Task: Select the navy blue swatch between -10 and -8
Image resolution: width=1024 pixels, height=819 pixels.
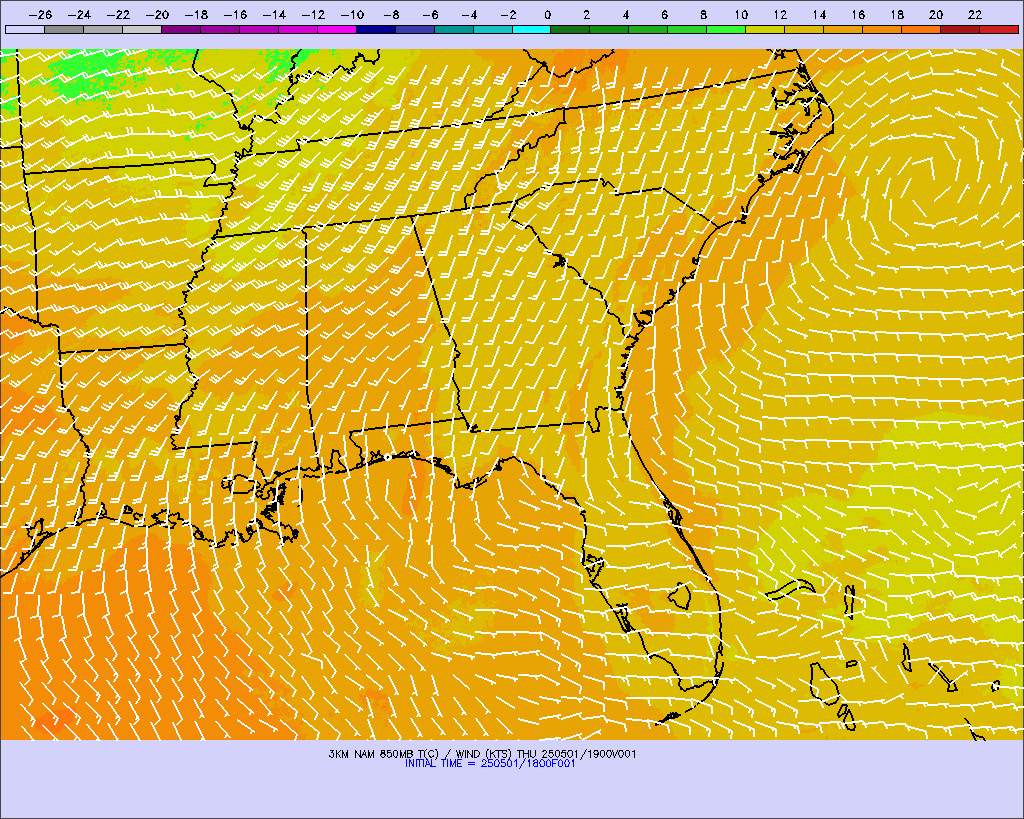Action: pyautogui.click(x=376, y=29)
